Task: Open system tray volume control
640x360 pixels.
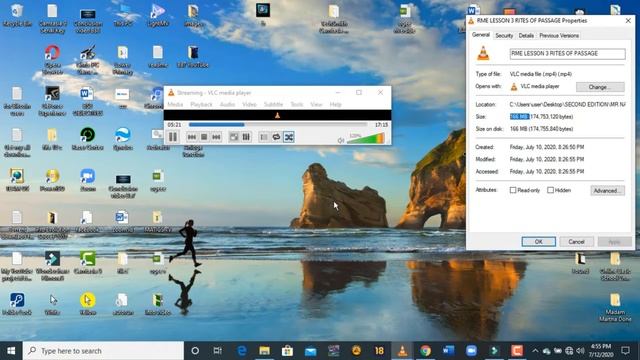Action: click(580, 351)
